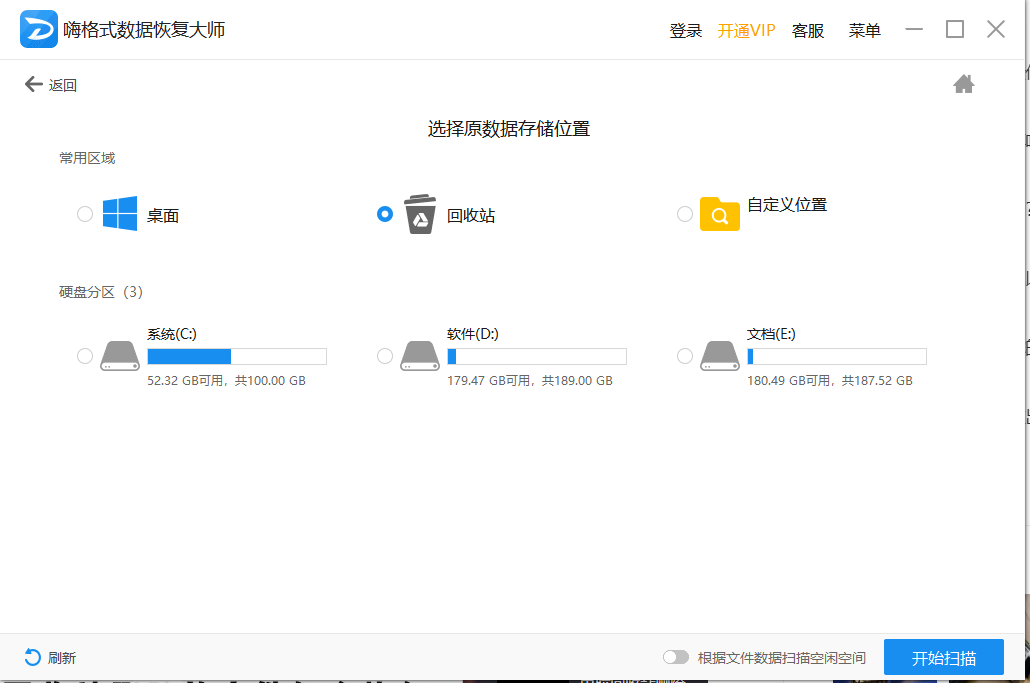
Task: Click the custom location folder icon
Action: [719, 214]
